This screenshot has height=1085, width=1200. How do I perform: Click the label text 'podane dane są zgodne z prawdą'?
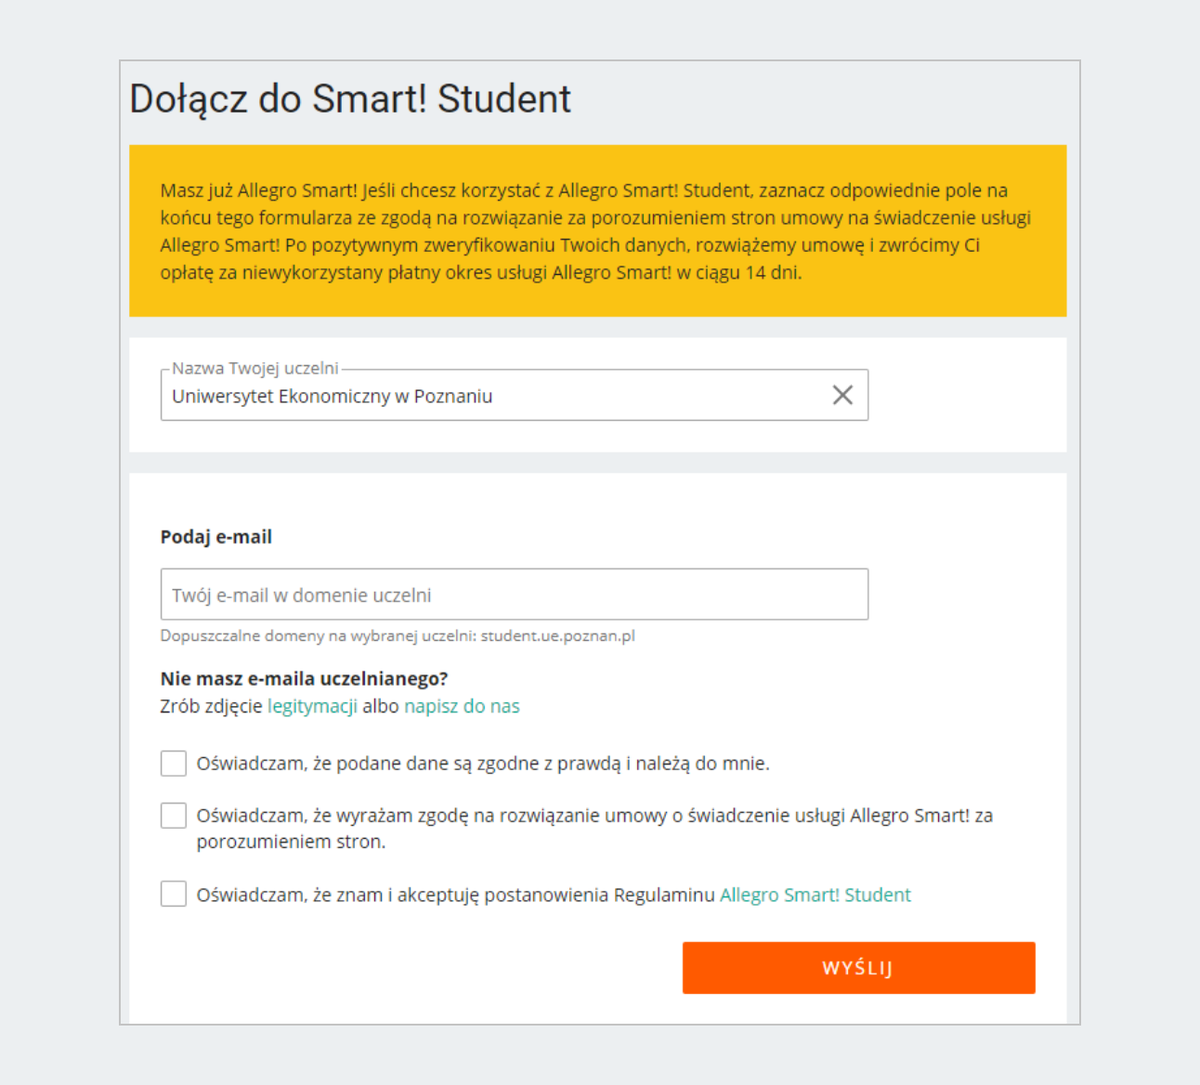tap(482, 764)
